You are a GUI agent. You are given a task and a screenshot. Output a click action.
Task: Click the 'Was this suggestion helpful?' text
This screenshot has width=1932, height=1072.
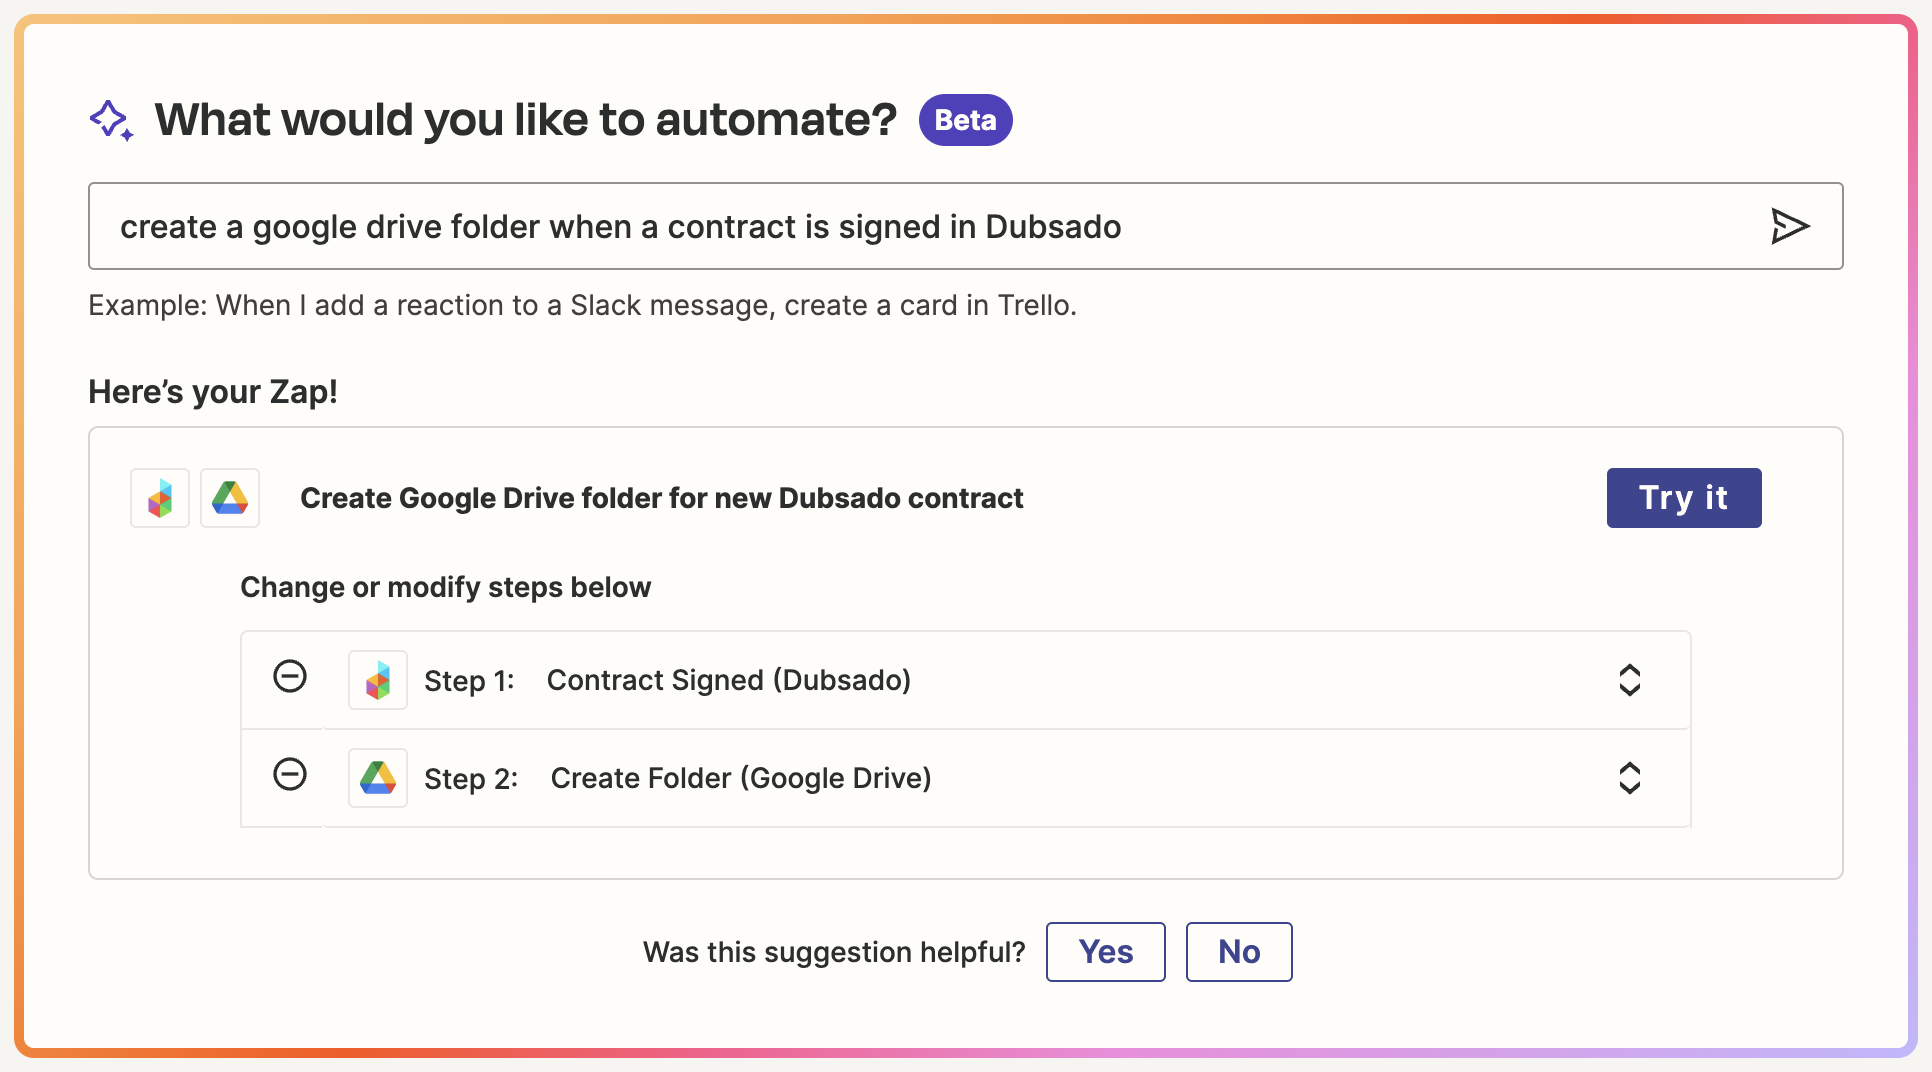pos(834,952)
